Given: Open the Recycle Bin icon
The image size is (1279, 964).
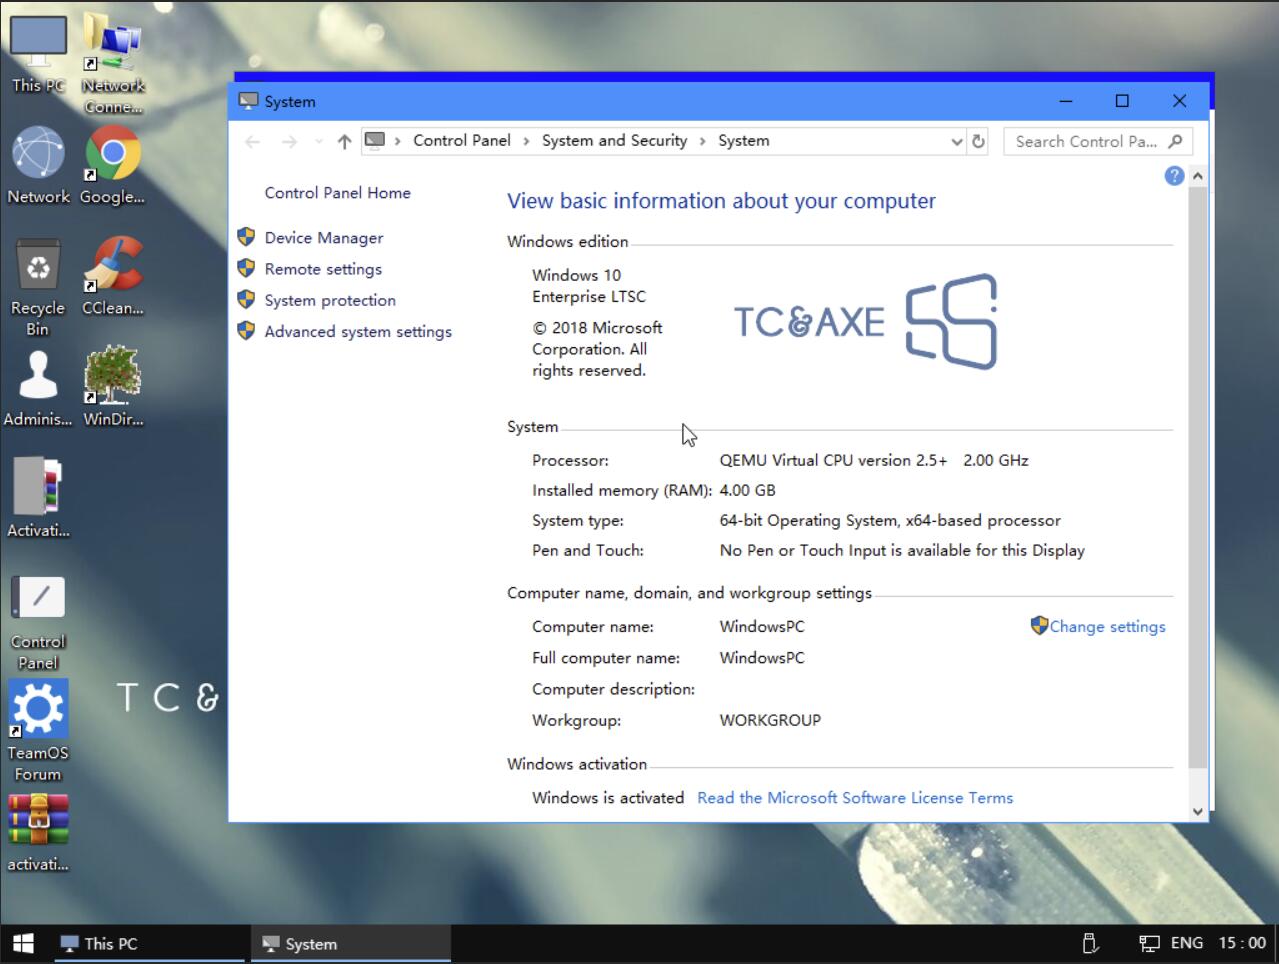Looking at the screenshot, I should coord(38,268).
